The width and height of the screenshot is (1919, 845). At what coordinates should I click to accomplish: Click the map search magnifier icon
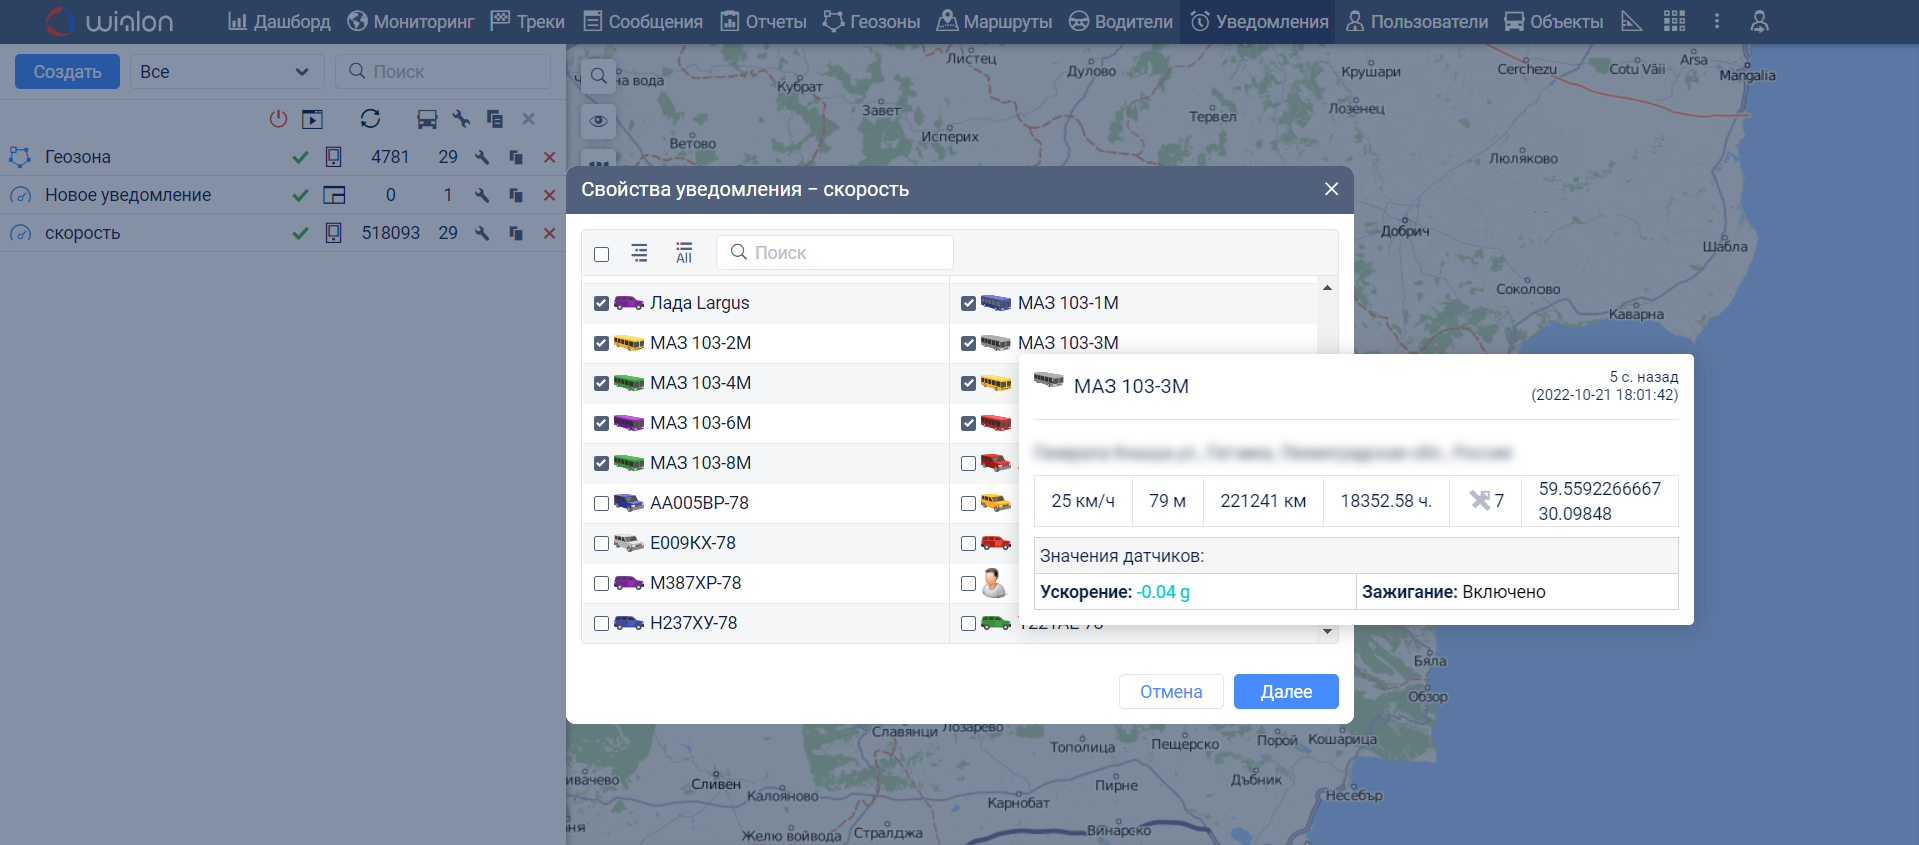(598, 76)
